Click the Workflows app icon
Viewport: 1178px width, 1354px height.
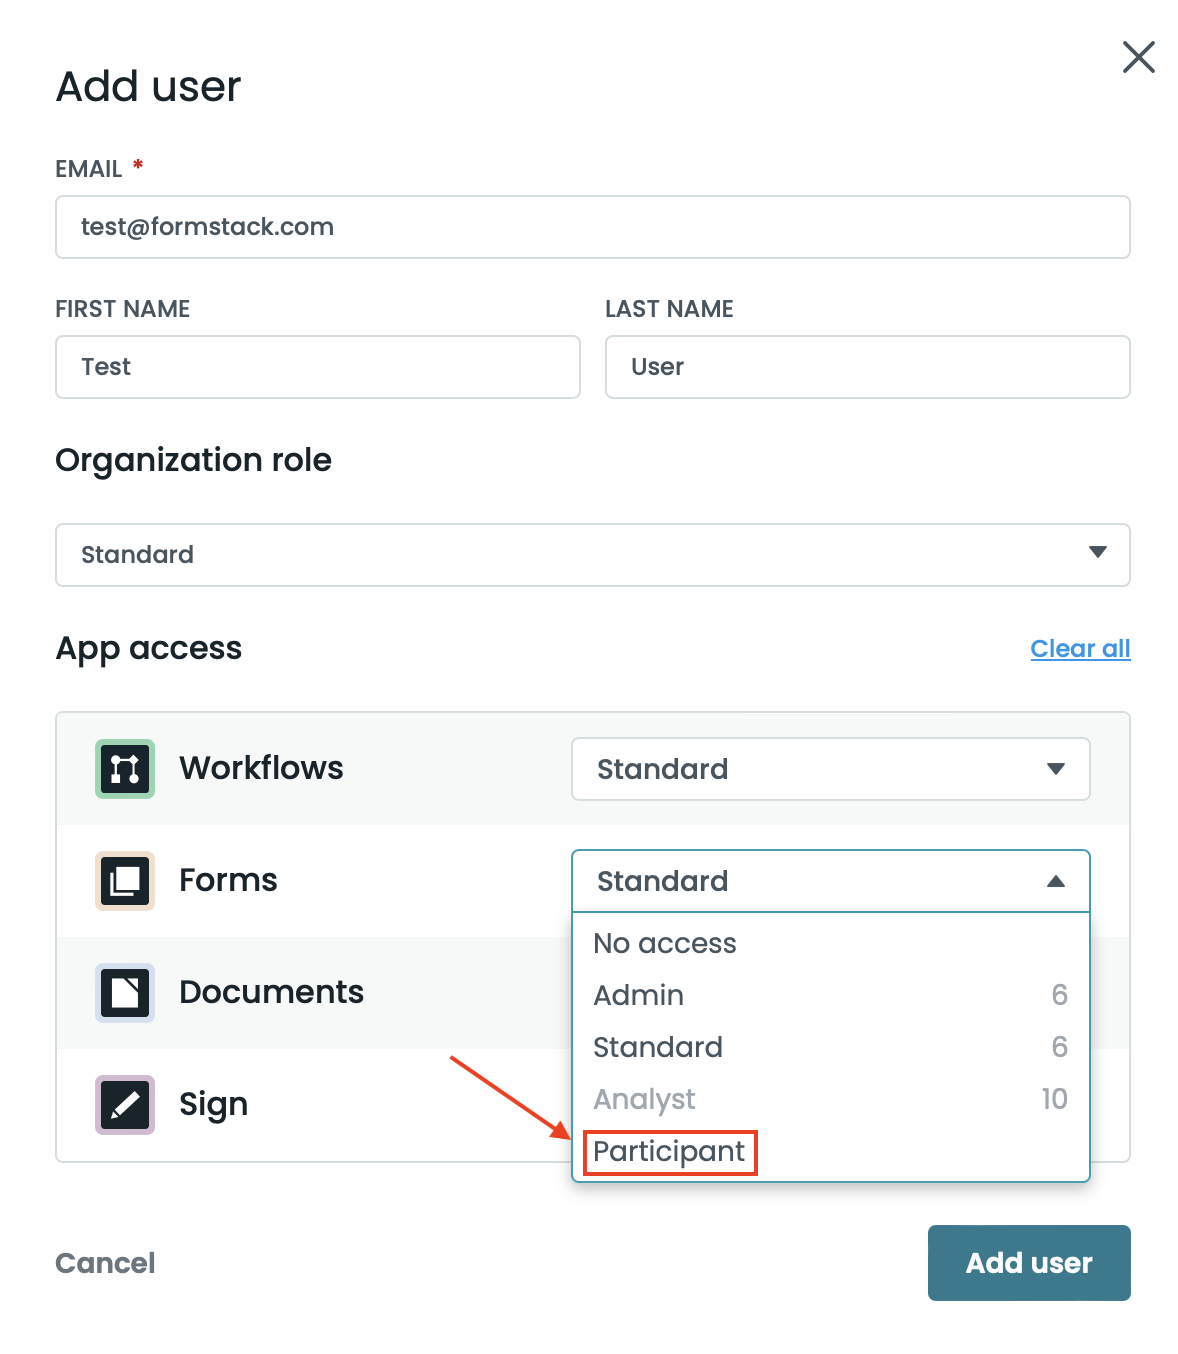tap(125, 769)
